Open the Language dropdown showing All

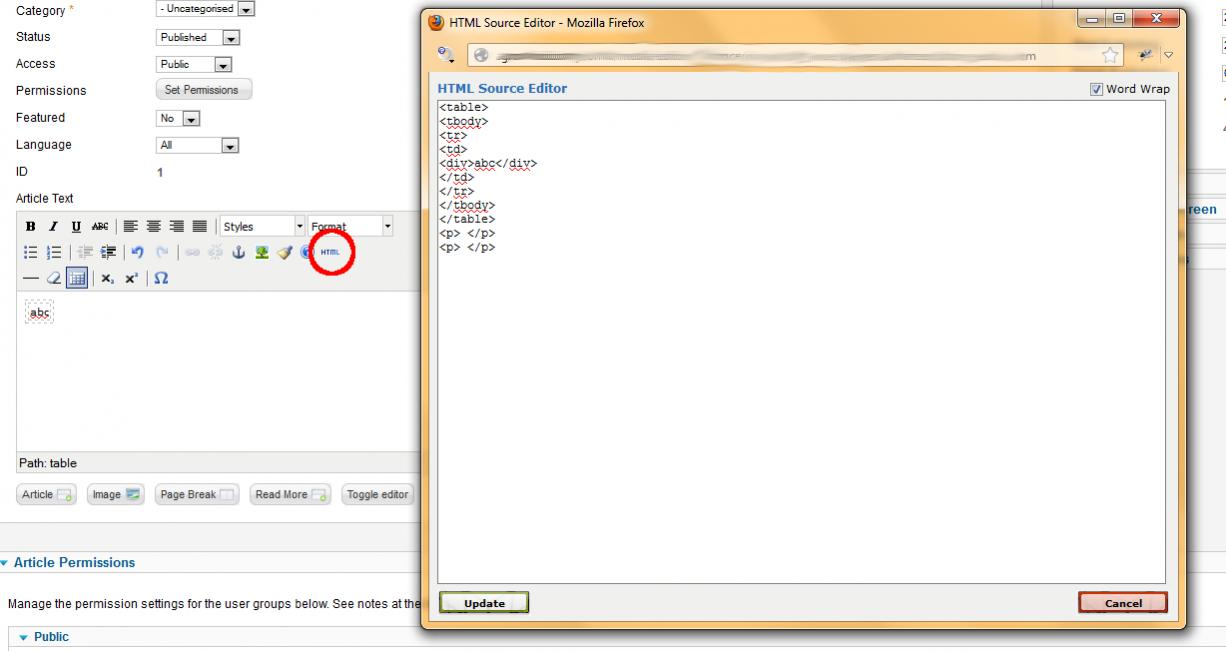(x=198, y=145)
